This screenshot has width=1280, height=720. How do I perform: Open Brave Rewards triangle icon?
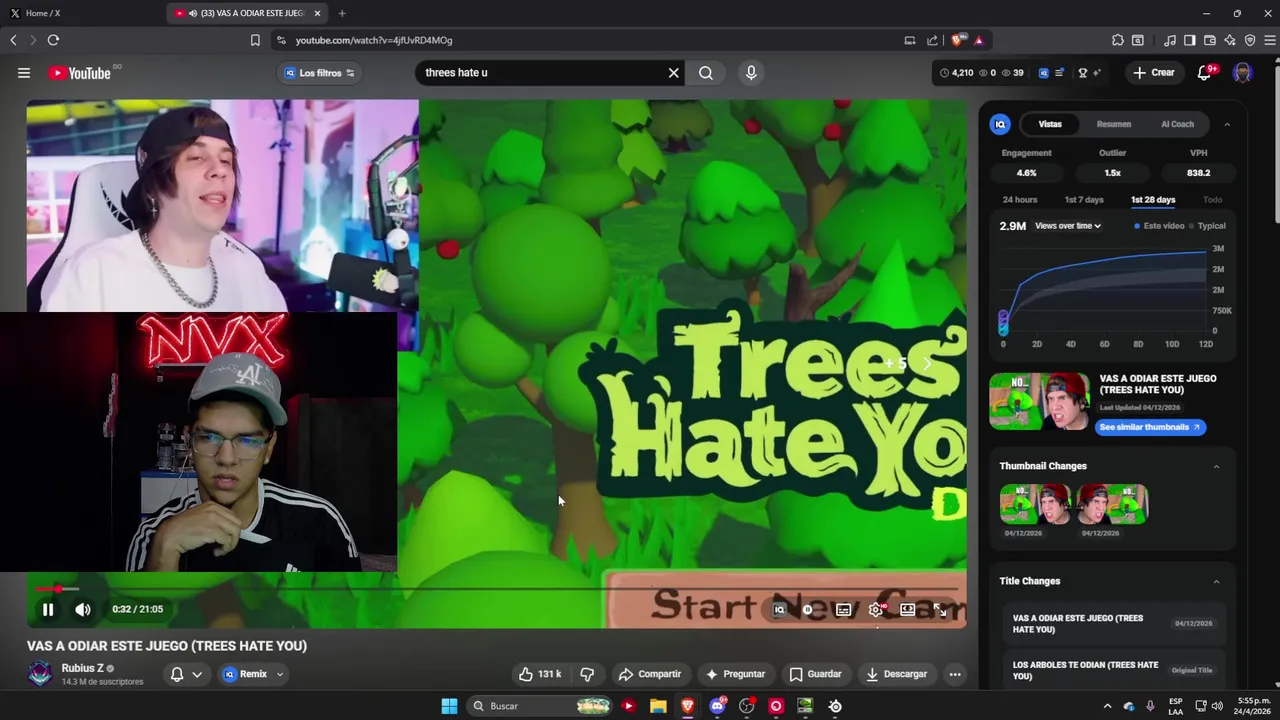pos(979,40)
